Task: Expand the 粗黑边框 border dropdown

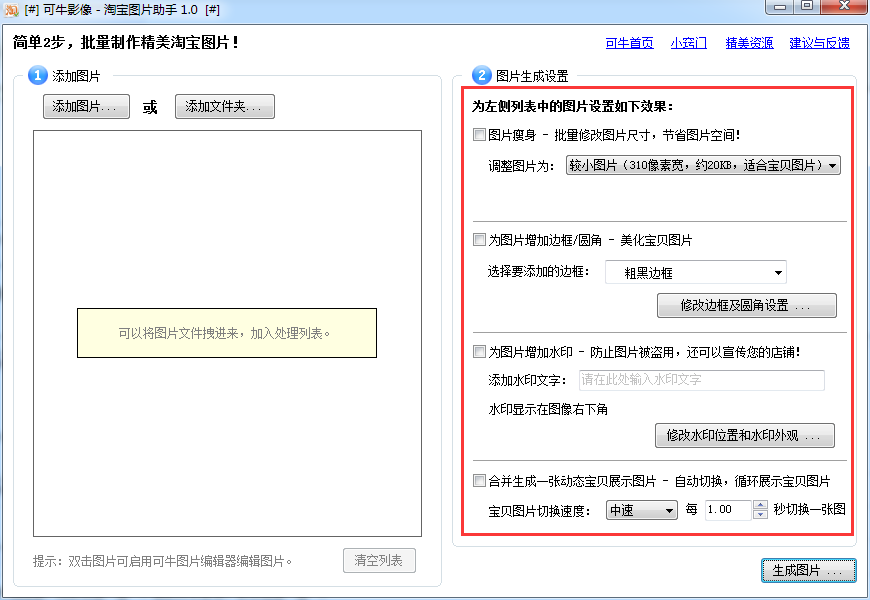Action: [696, 273]
